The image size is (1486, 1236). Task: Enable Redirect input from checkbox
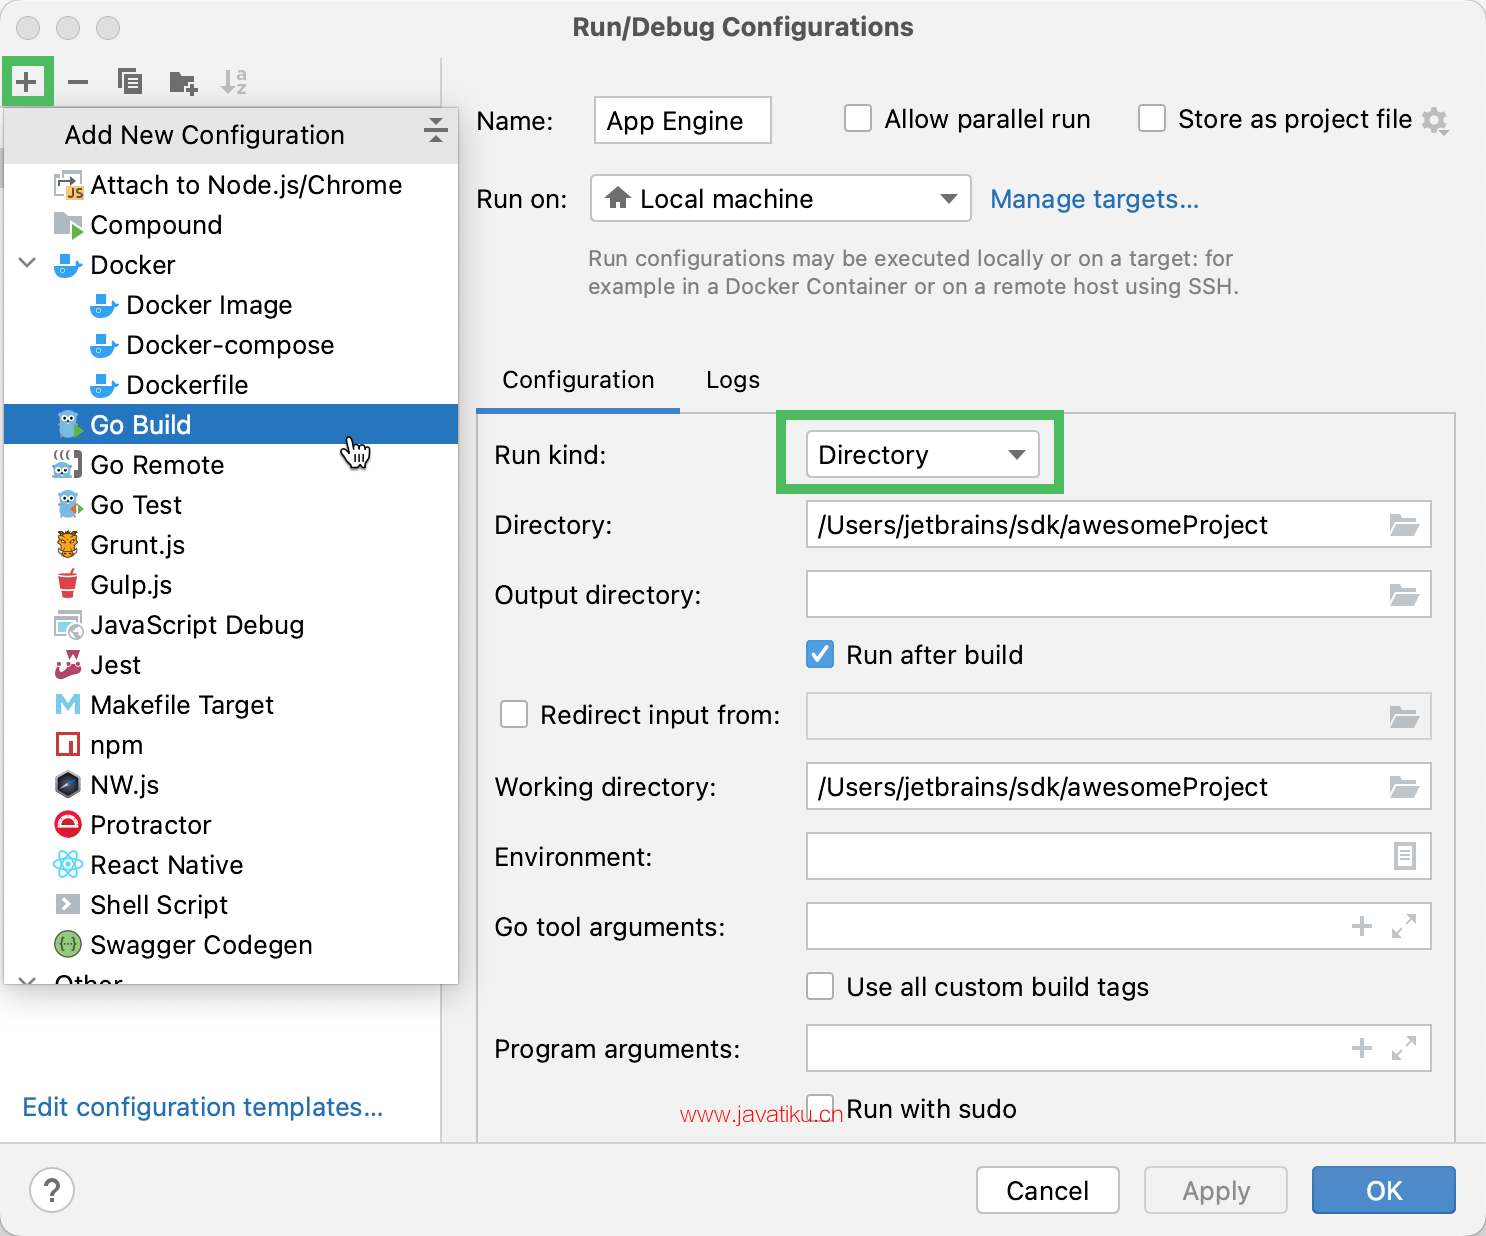point(514,714)
